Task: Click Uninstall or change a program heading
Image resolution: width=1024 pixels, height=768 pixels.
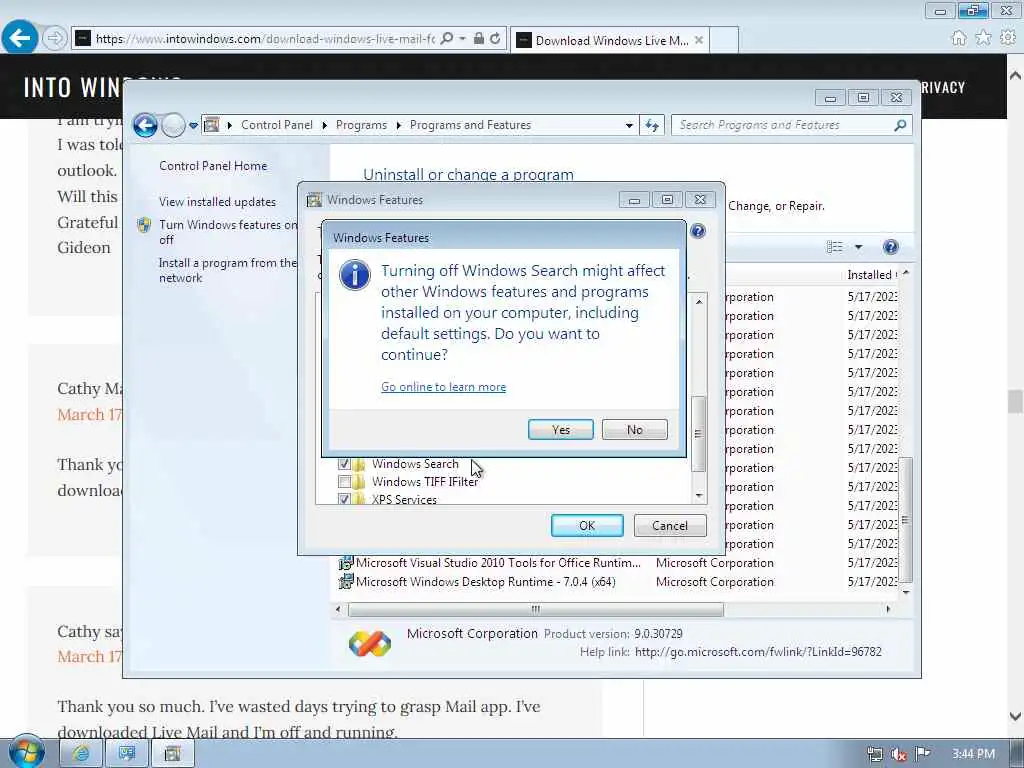Action: 468,175
